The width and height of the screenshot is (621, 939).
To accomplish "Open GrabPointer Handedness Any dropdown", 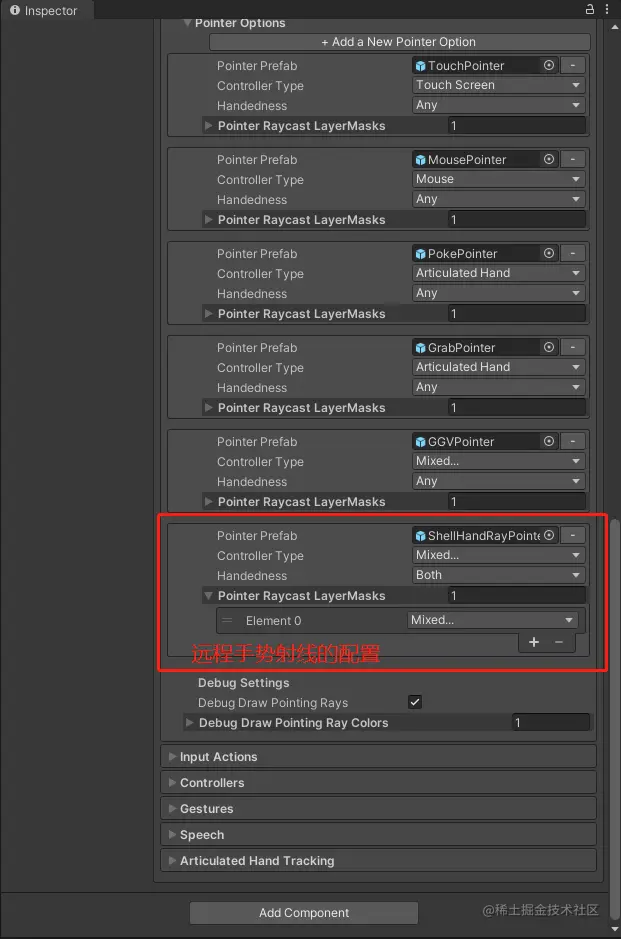I will [498, 387].
